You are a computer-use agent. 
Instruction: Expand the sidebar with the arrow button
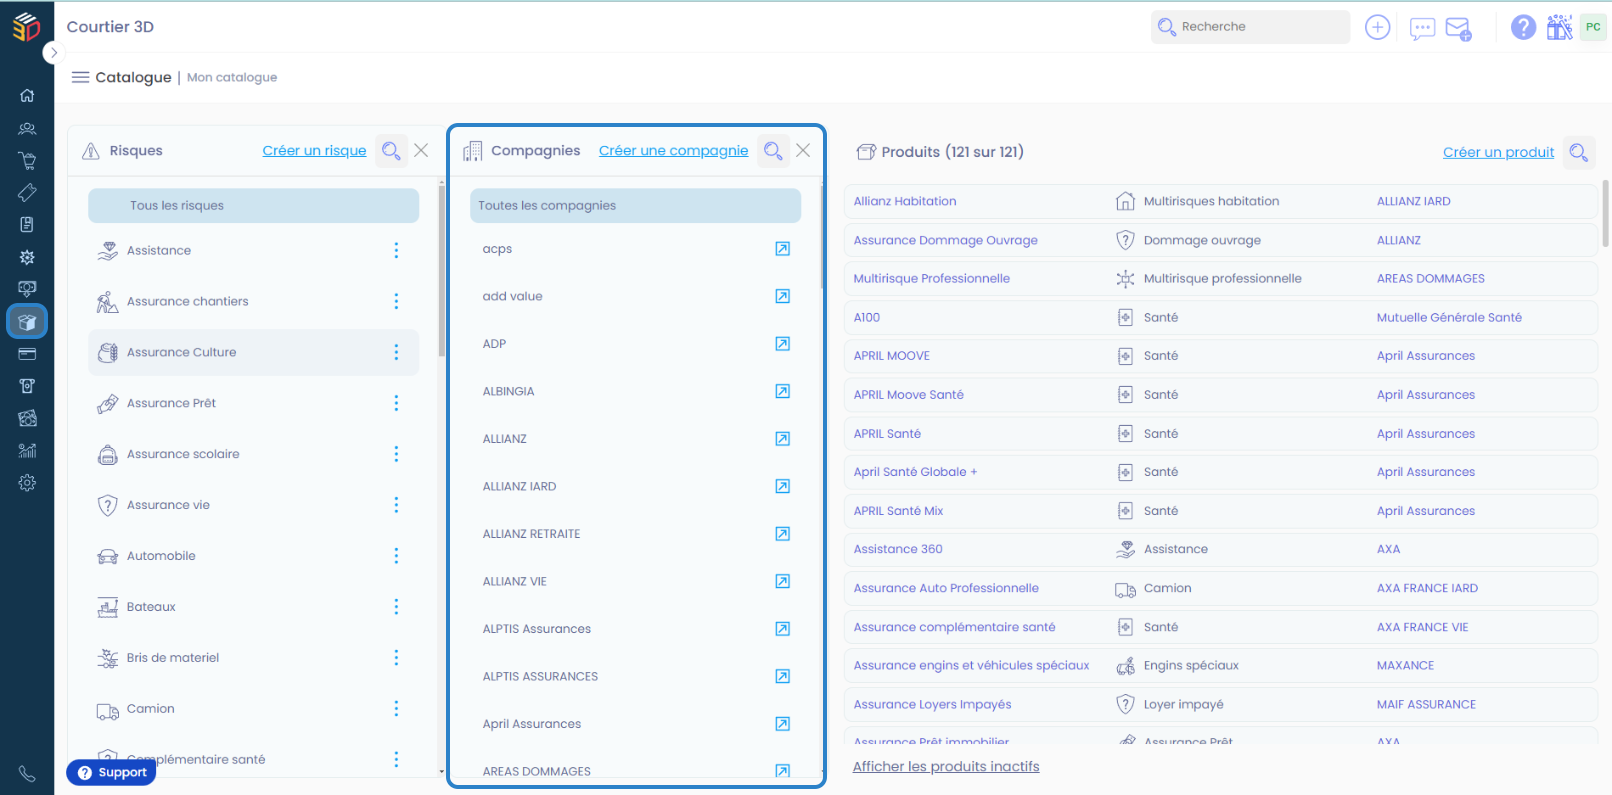pos(53,52)
